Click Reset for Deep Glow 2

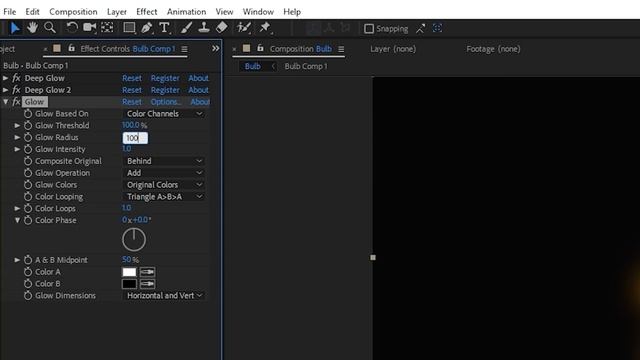coord(132,90)
